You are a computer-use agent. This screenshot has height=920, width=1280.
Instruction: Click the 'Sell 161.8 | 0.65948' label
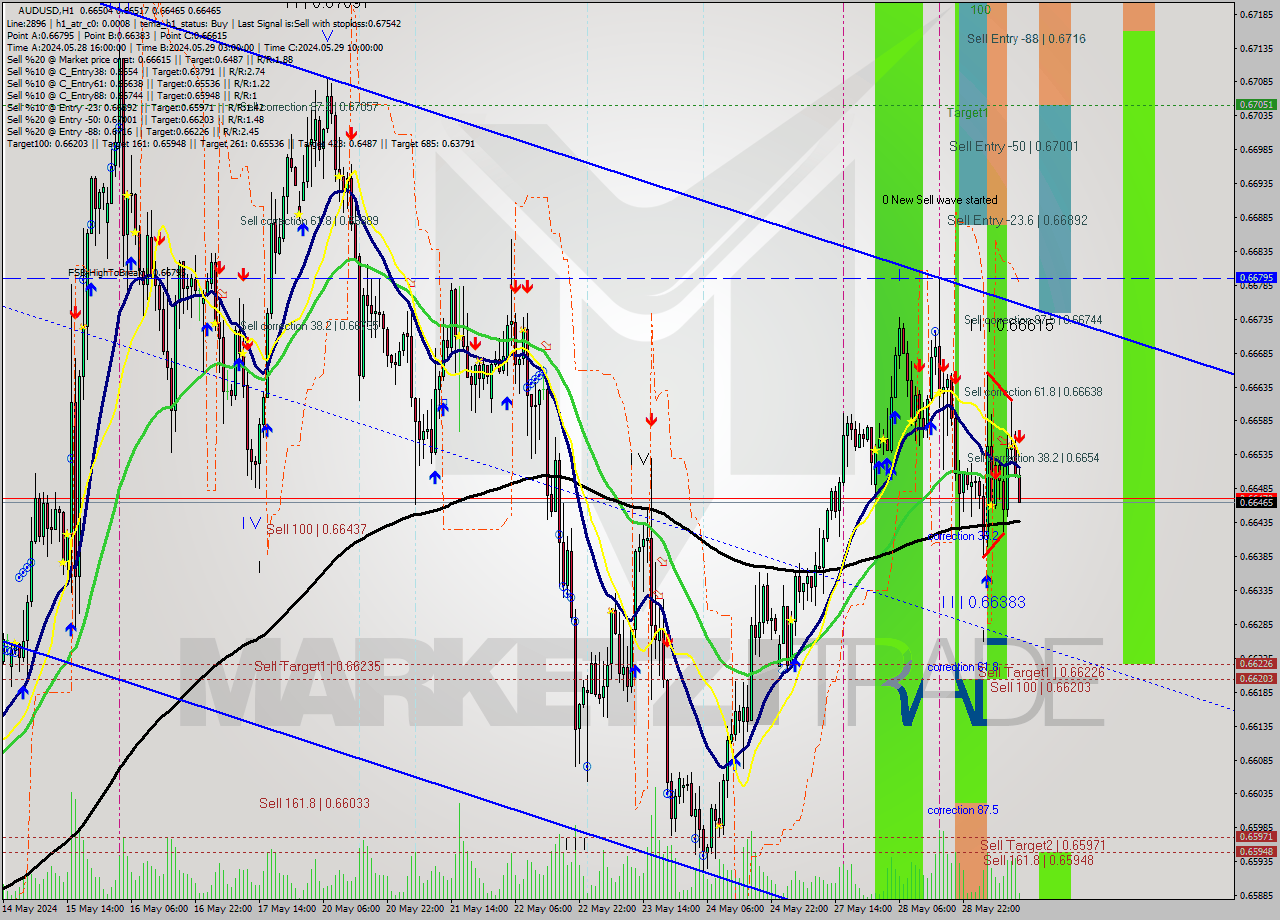point(1038,859)
